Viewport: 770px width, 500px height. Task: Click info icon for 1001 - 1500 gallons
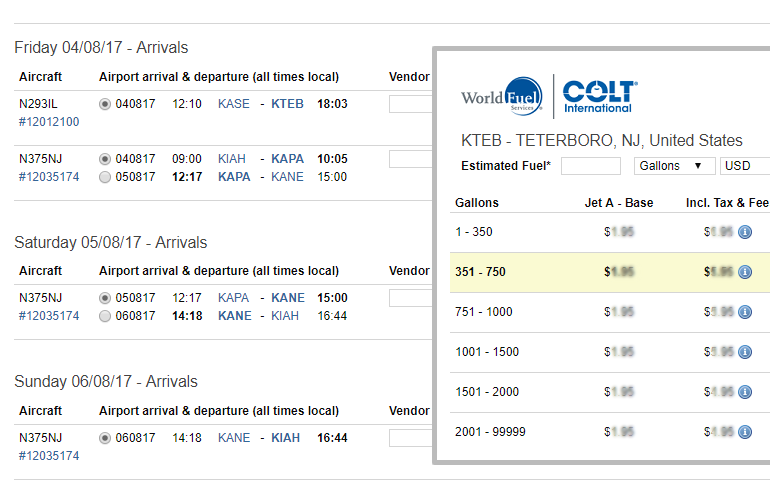coord(744,352)
